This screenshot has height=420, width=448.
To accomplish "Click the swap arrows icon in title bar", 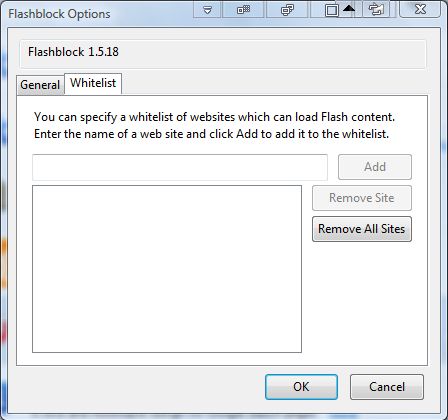I will 376,10.
